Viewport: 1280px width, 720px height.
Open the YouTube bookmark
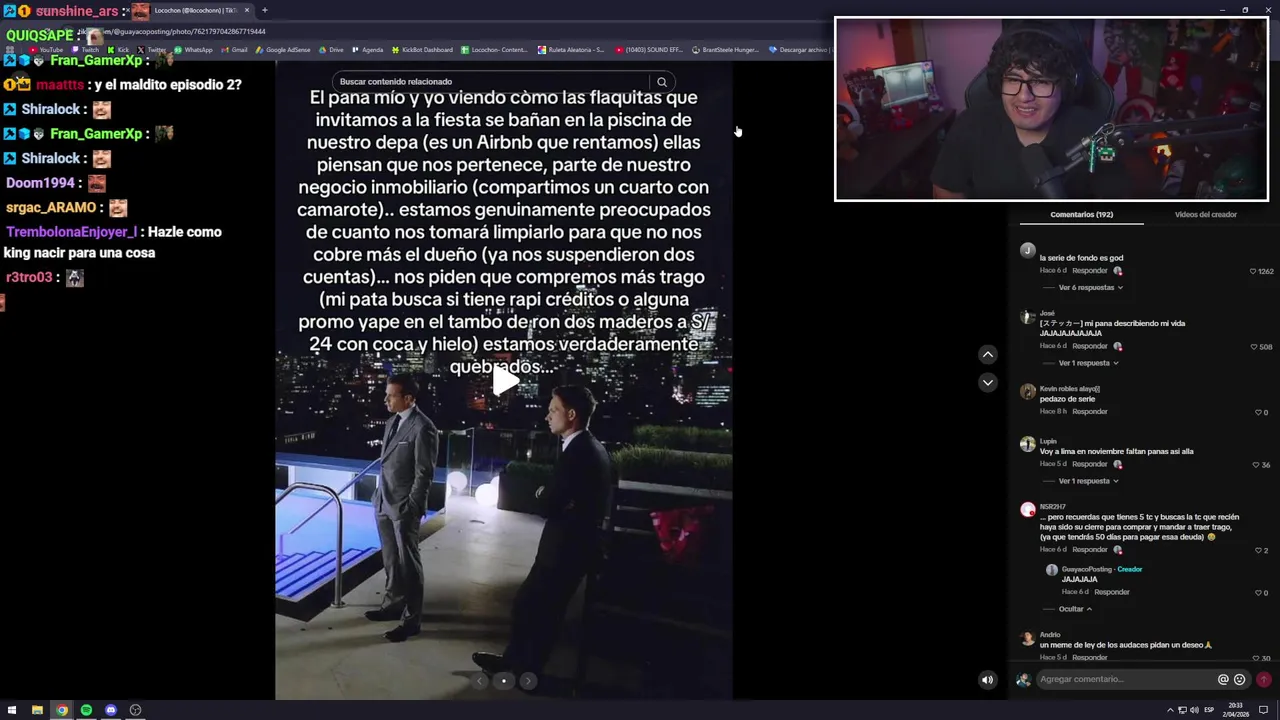click(47, 50)
